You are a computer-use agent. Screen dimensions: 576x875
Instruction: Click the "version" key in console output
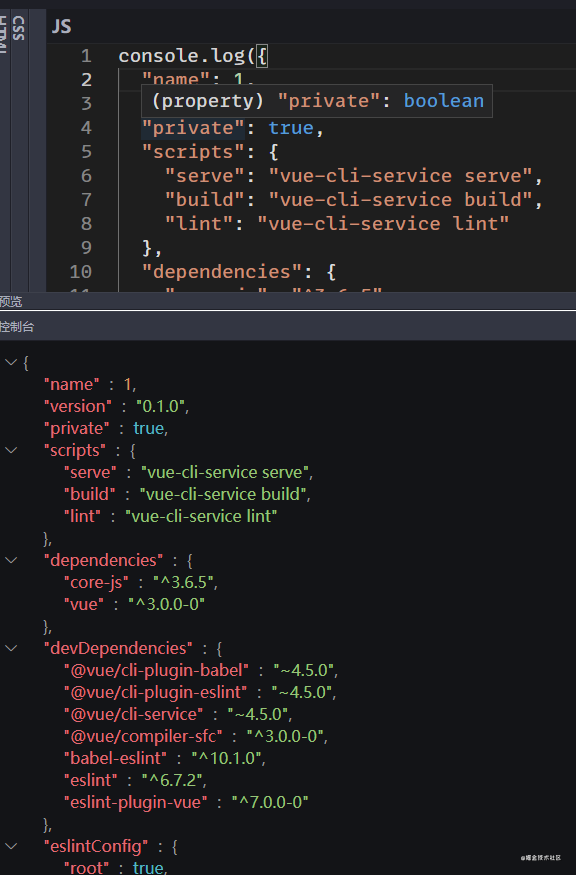78,406
